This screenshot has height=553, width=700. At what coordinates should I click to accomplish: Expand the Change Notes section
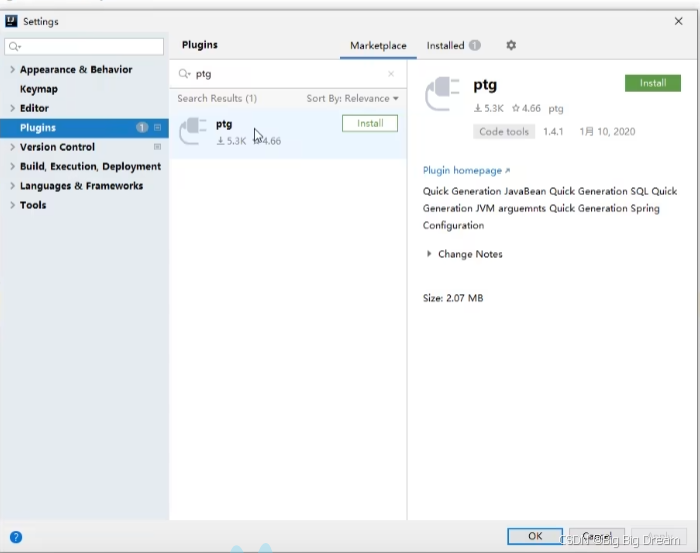click(429, 254)
